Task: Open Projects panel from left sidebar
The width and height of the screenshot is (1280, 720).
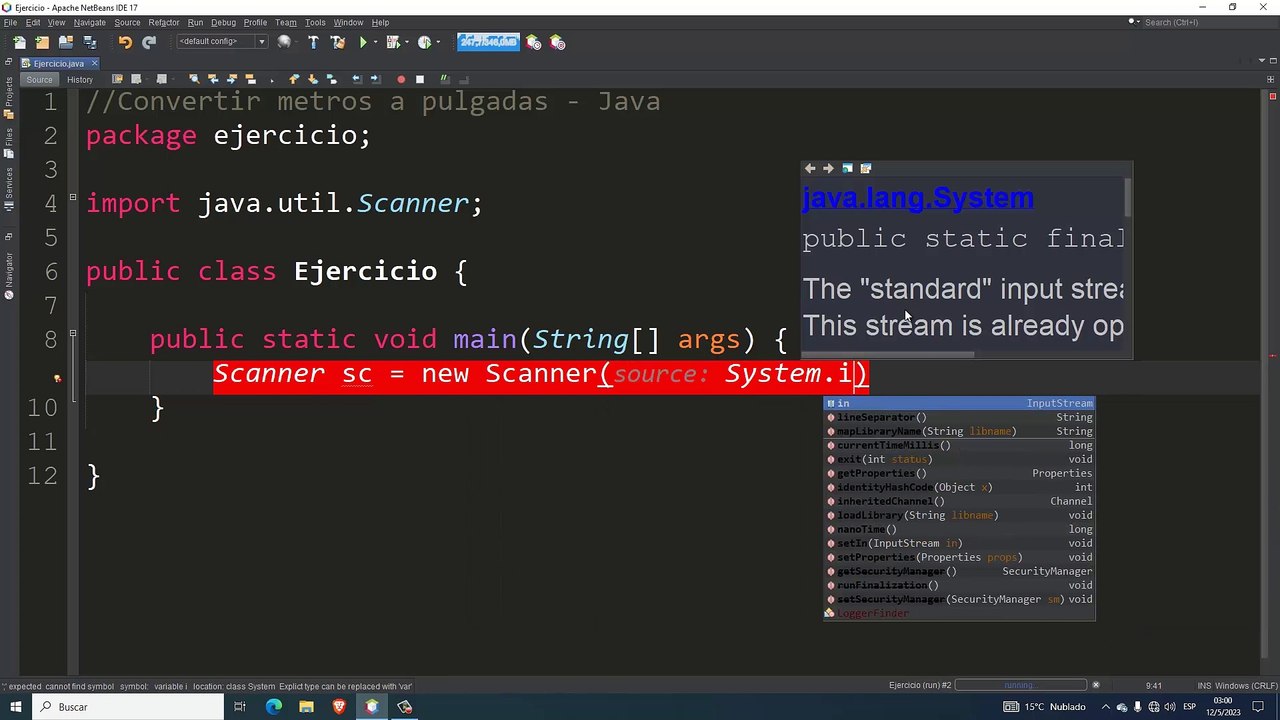Action: [9, 95]
